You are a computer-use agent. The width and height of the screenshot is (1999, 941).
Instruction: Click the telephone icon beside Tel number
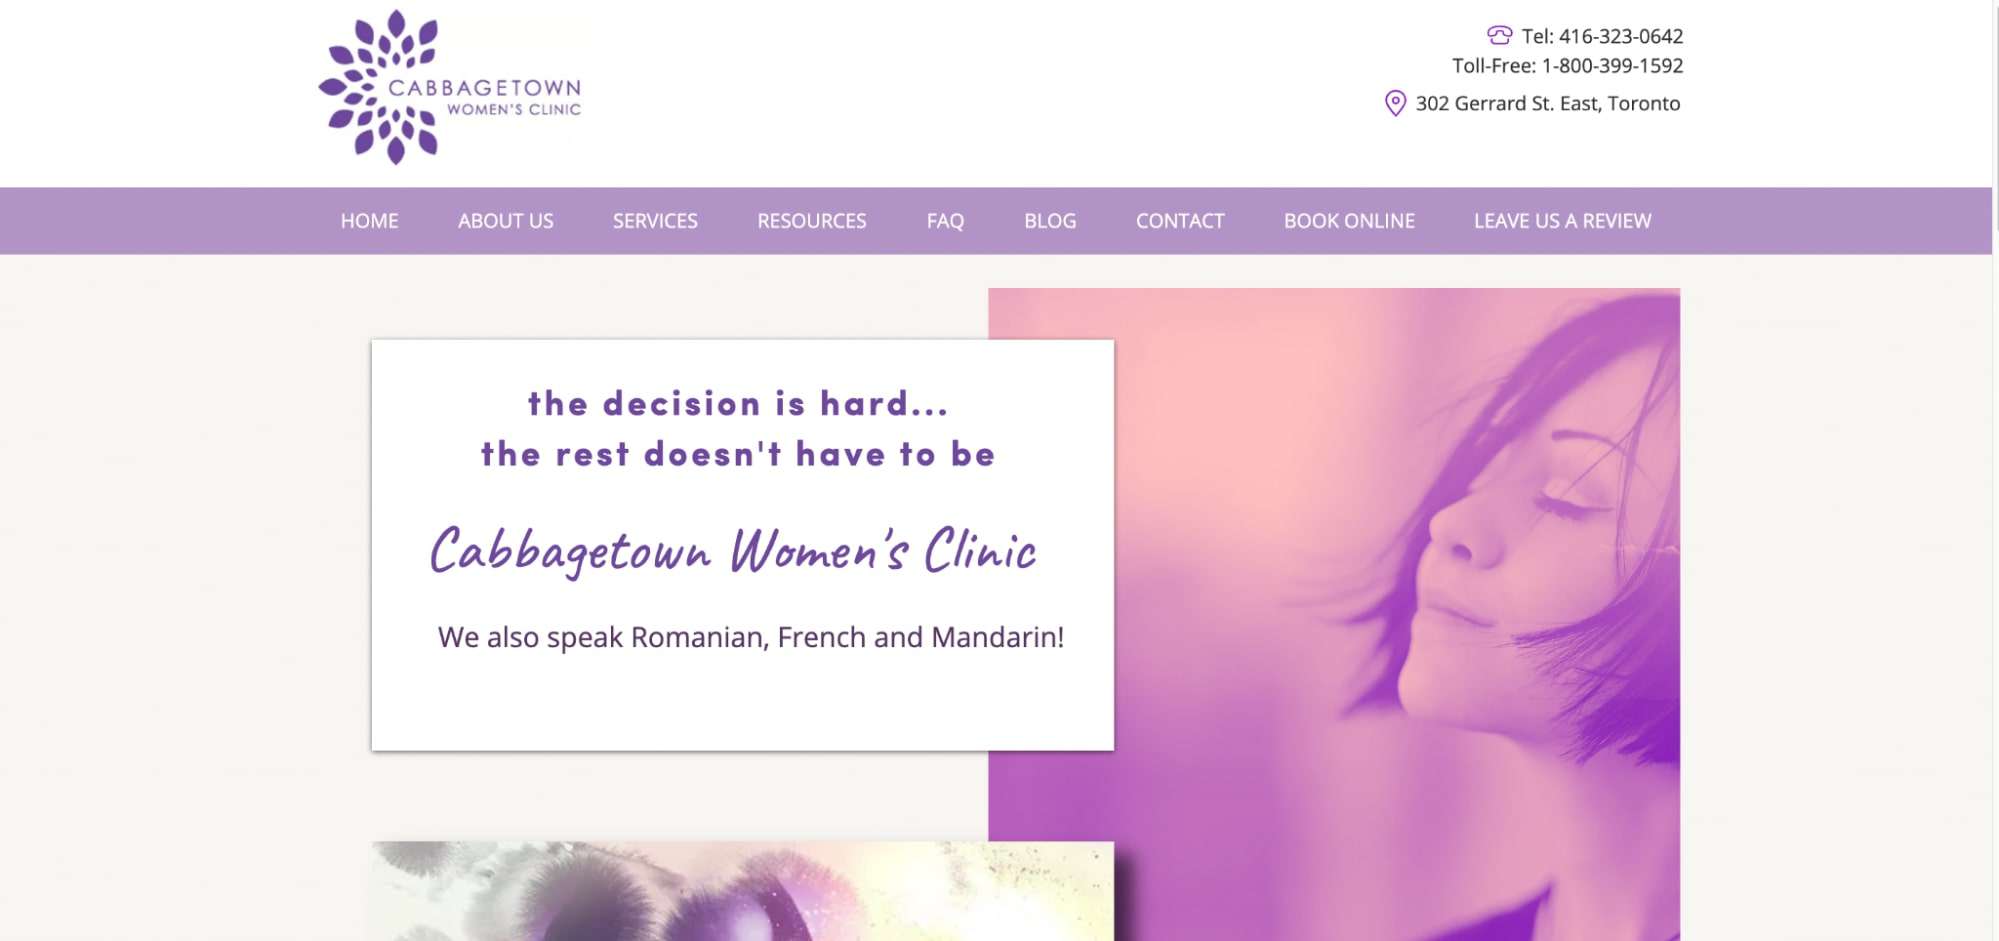[1499, 36]
